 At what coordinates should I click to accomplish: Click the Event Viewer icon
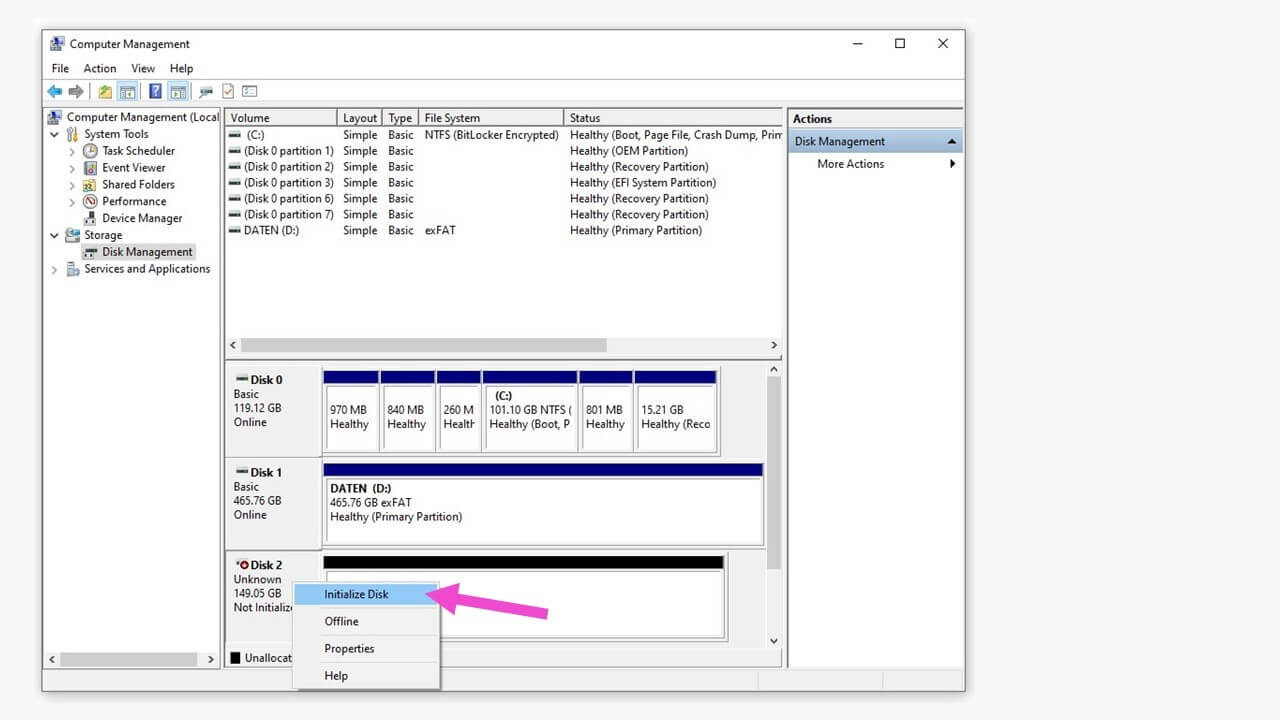point(90,168)
